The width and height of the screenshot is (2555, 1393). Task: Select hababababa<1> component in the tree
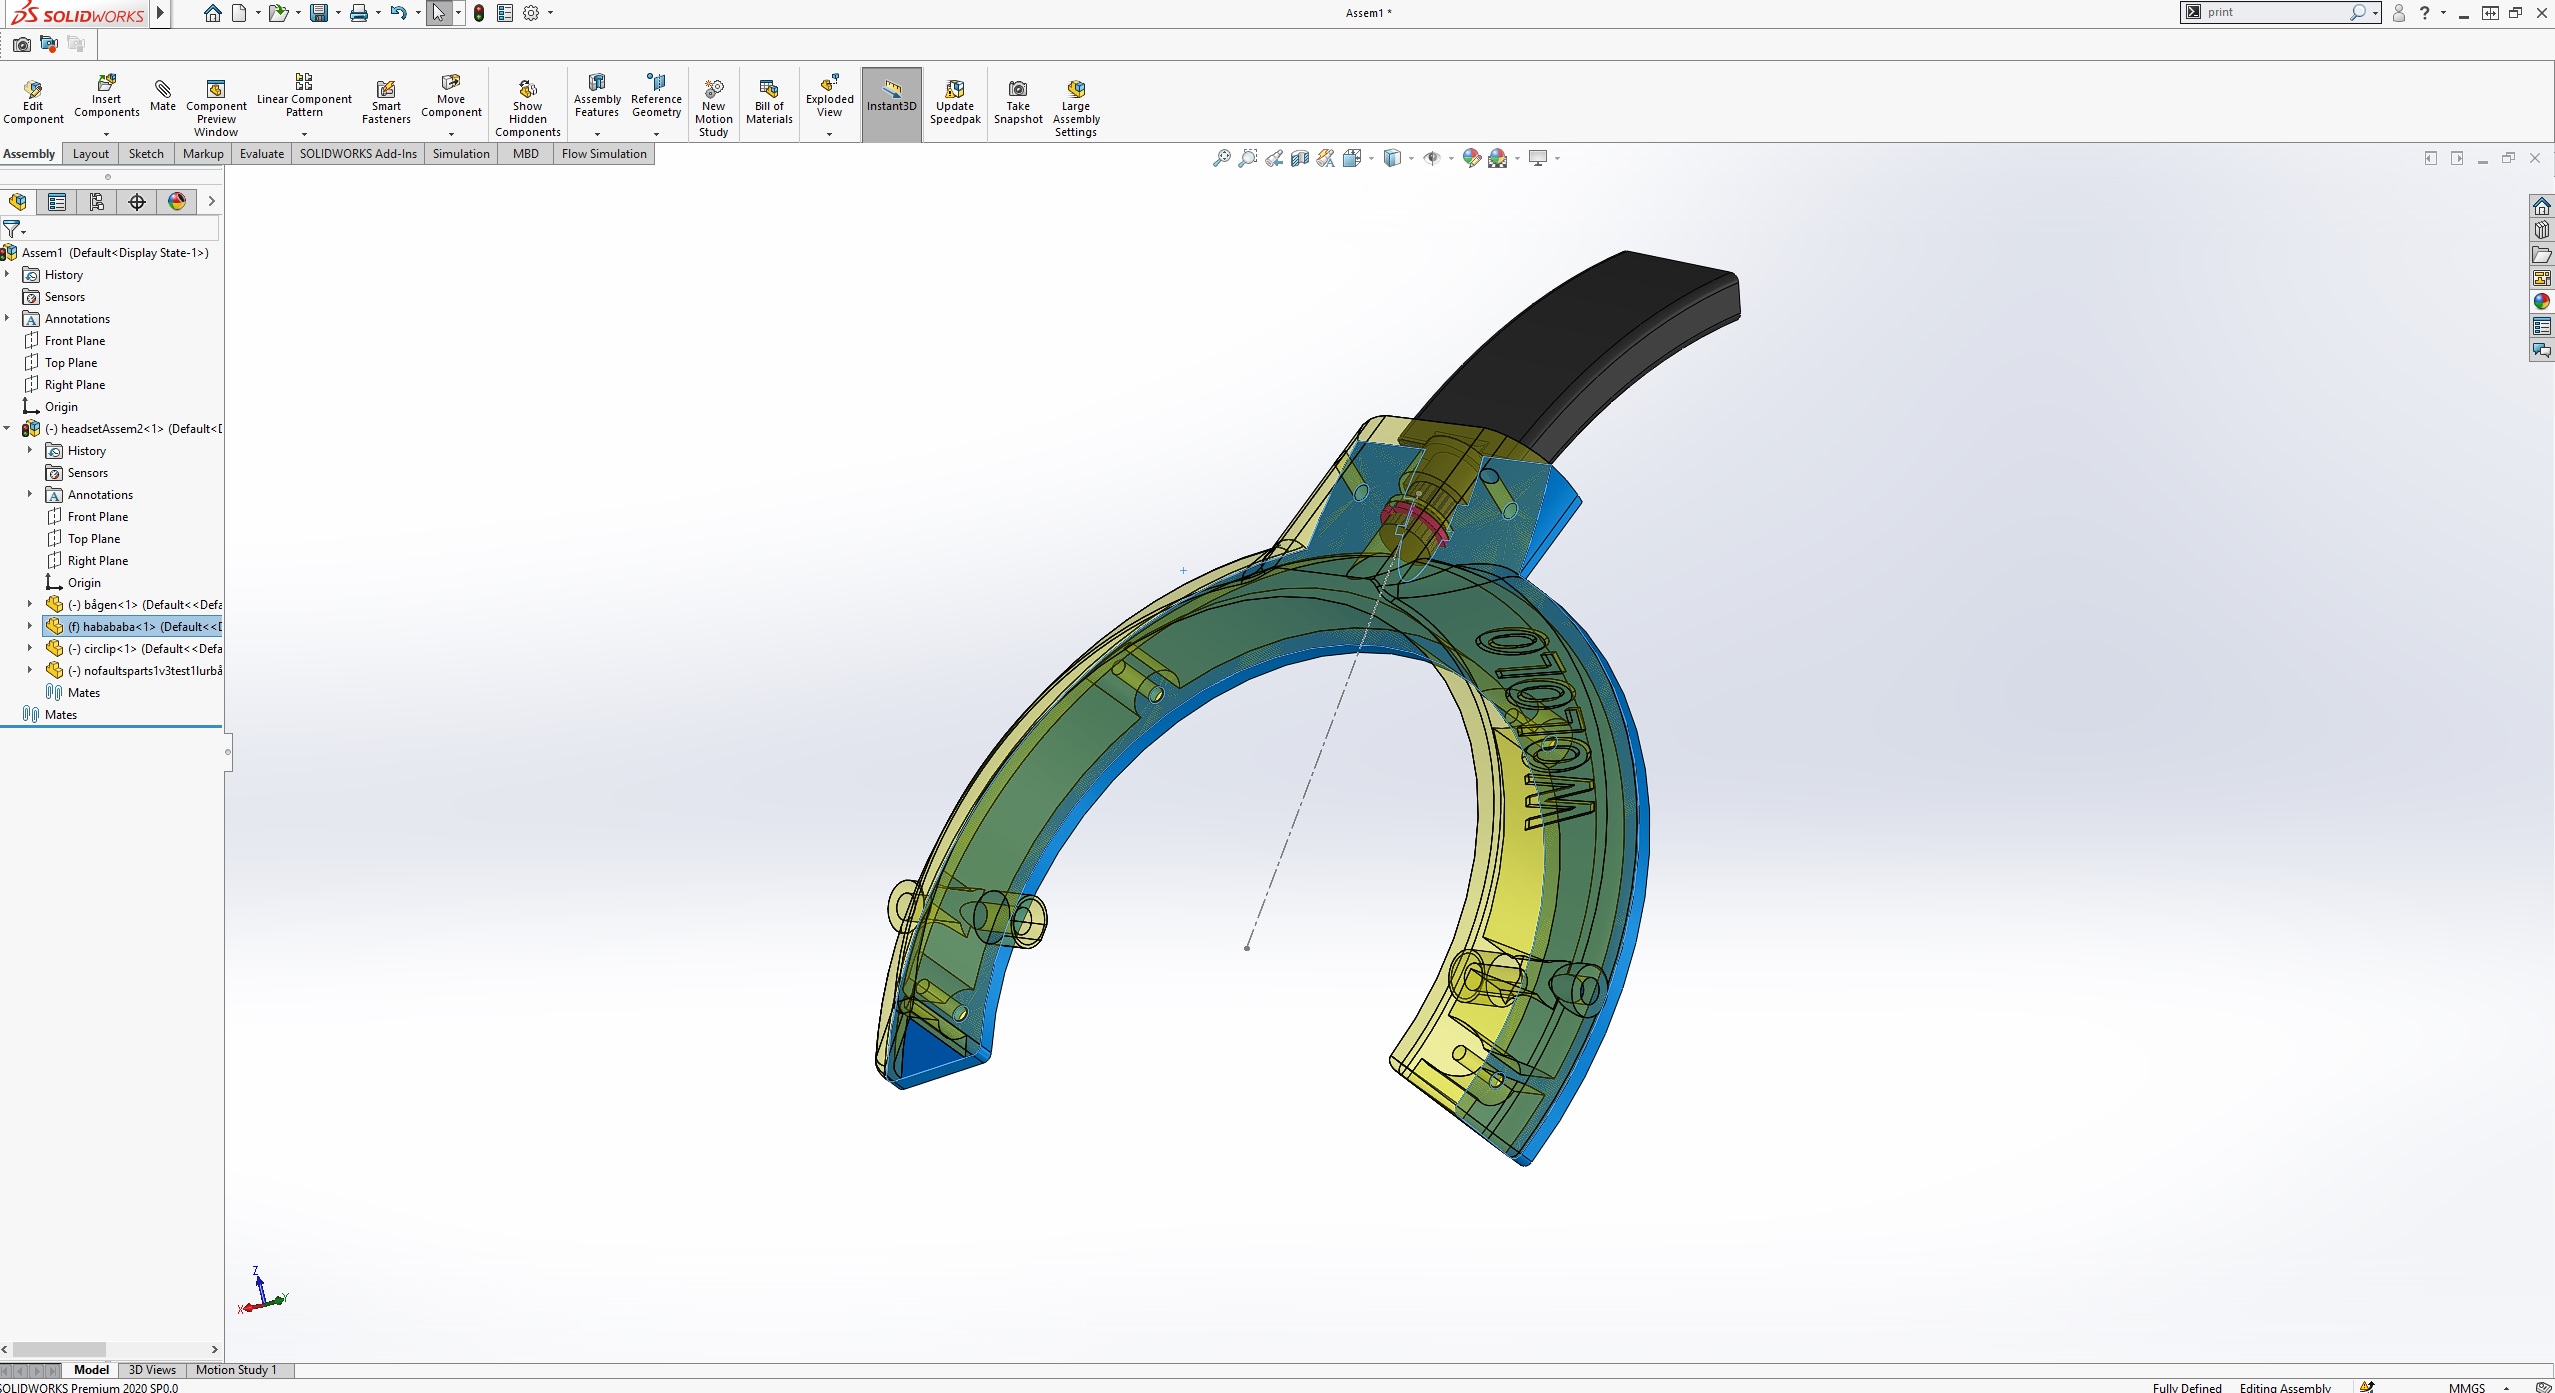coord(133,627)
